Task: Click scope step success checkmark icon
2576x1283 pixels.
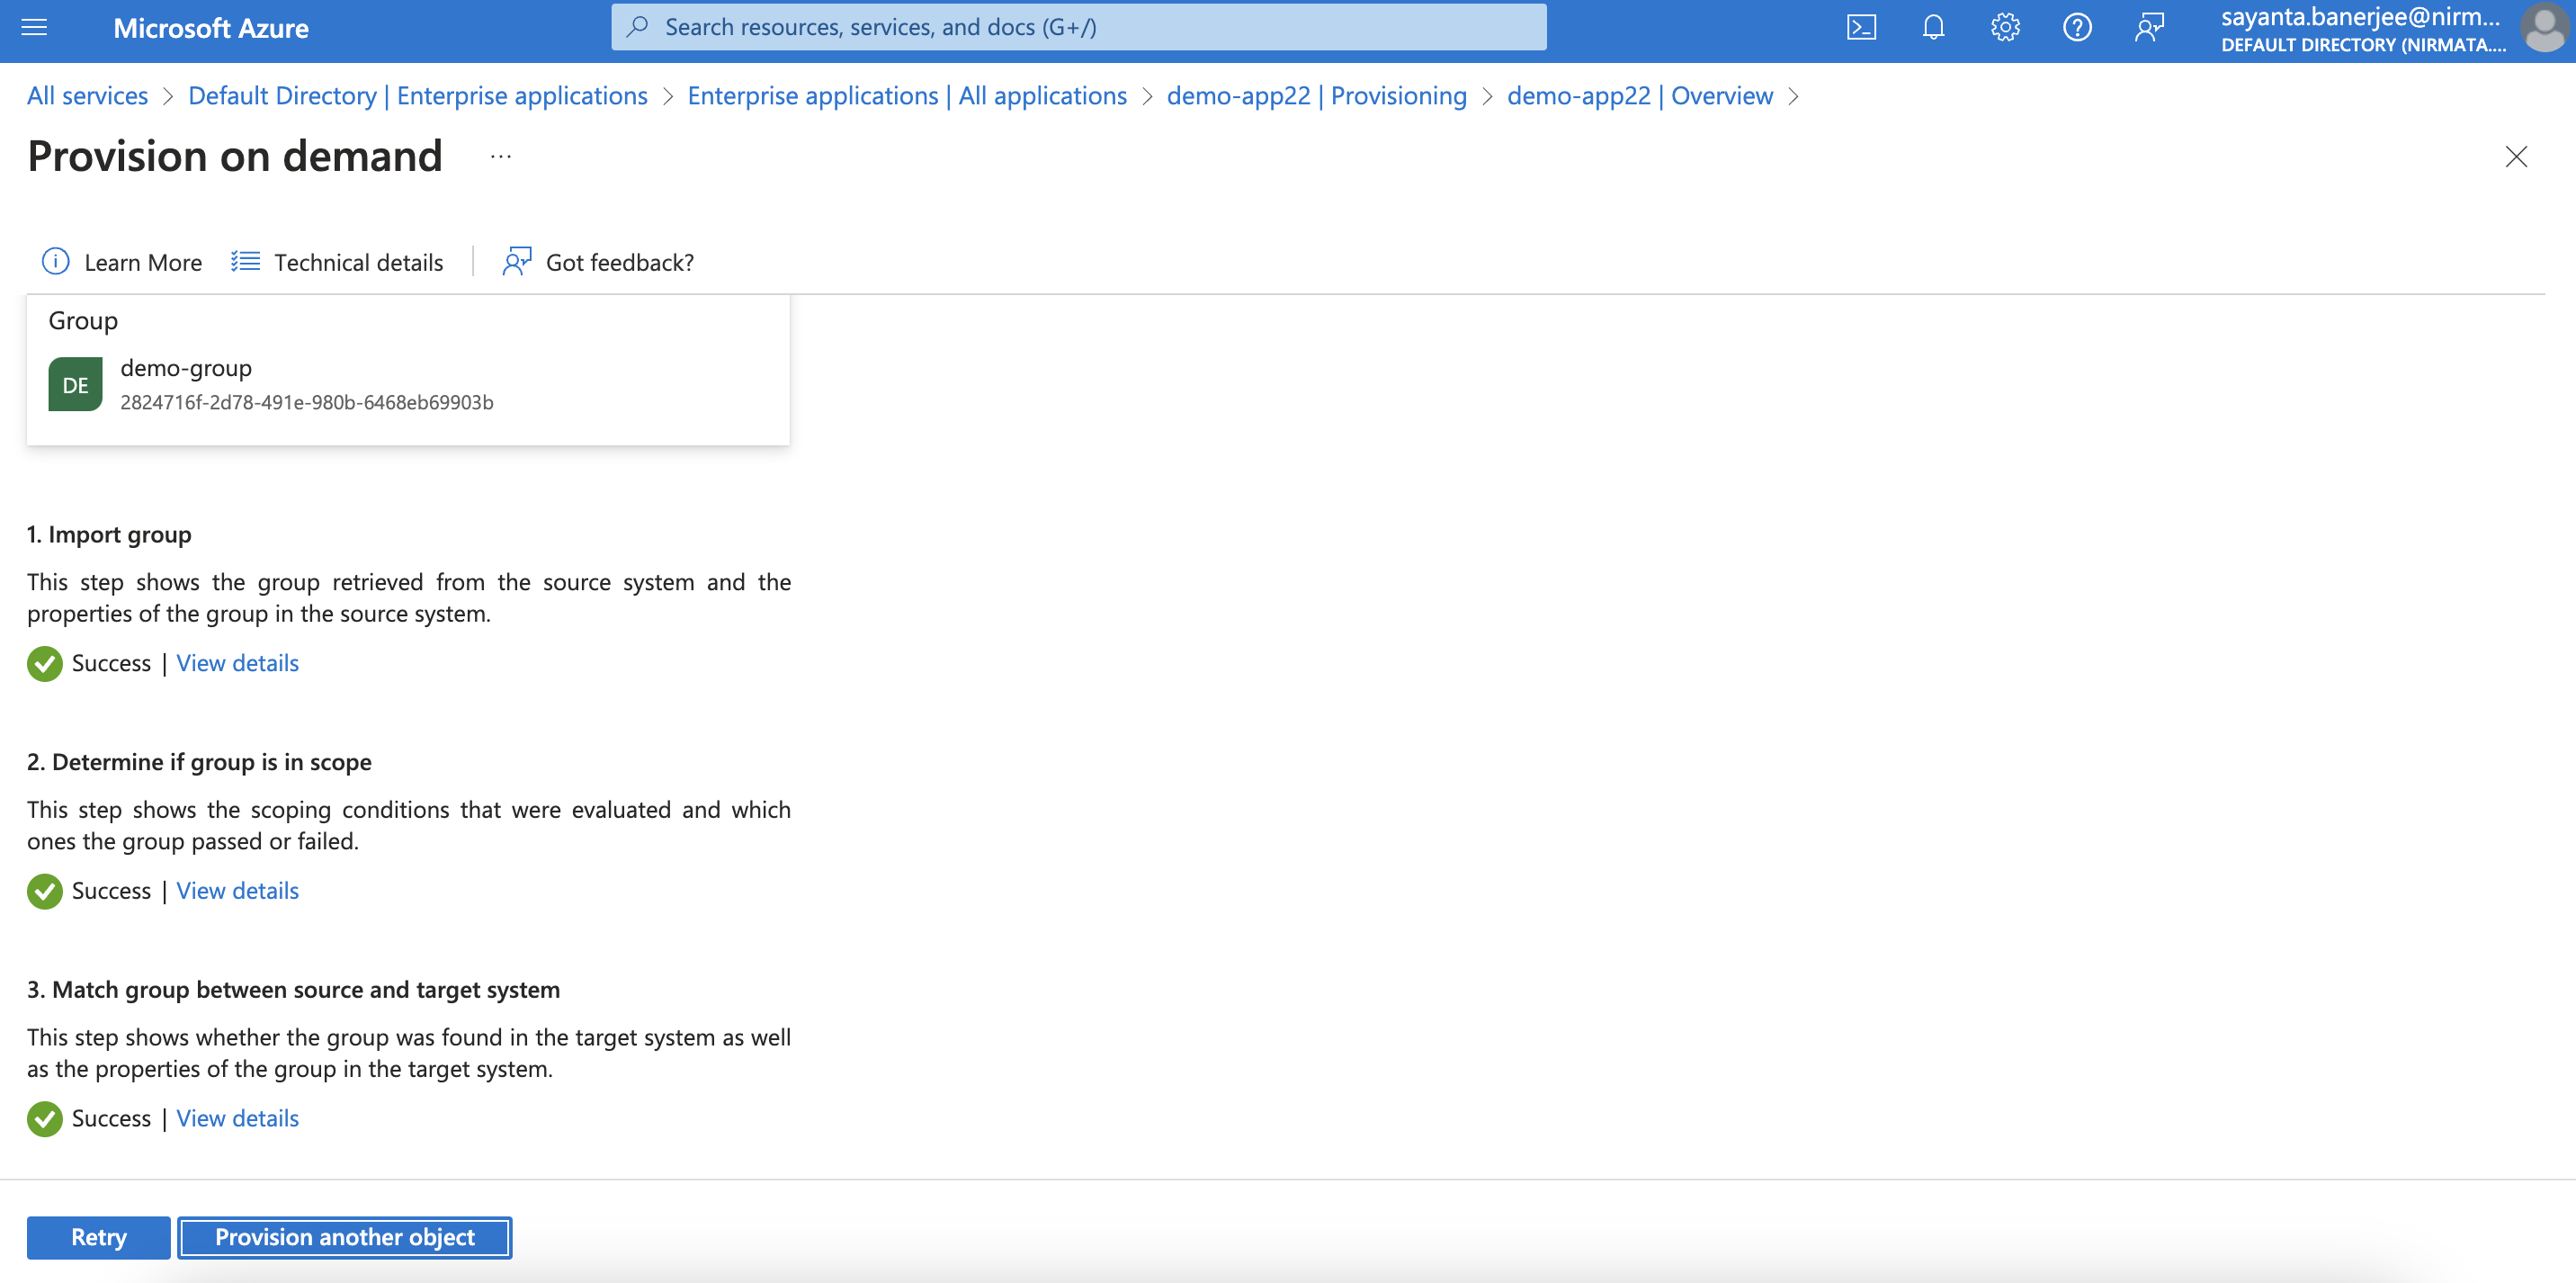Action: click(x=44, y=891)
